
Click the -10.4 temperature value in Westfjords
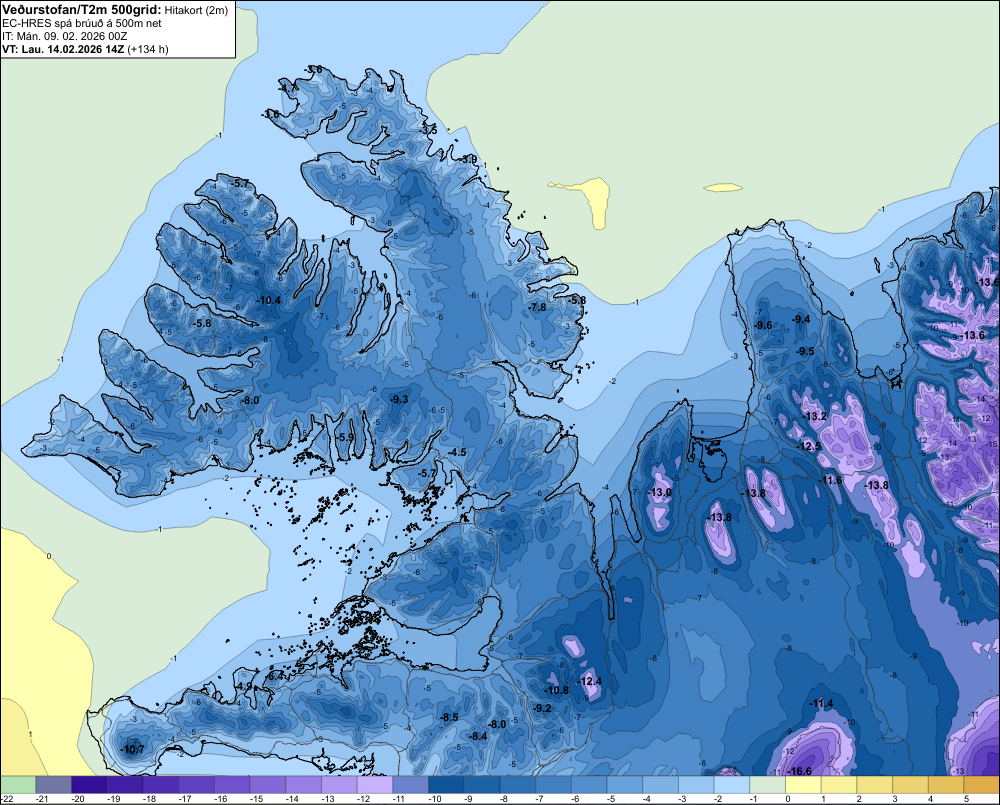point(268,300)
